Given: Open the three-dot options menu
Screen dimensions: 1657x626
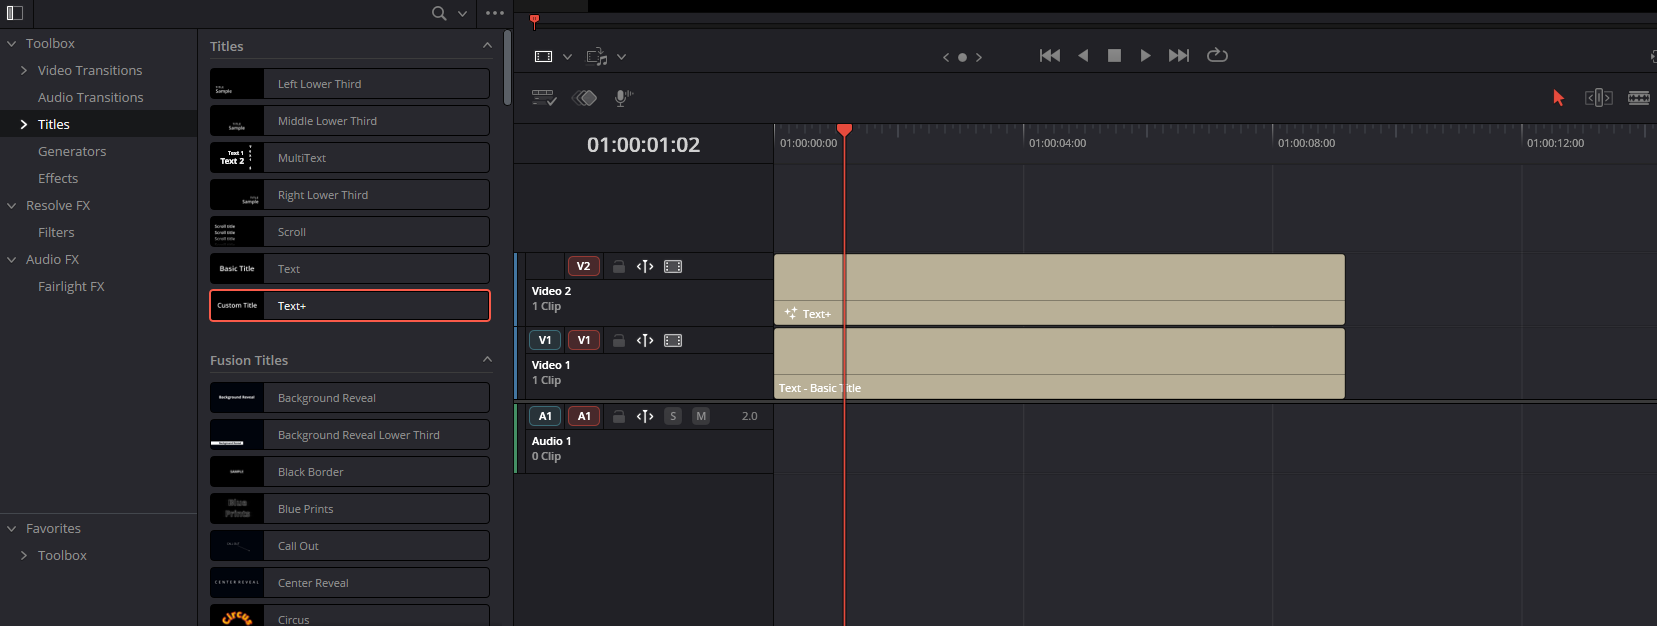Looking at the screenshot, I should click(495, 13).
